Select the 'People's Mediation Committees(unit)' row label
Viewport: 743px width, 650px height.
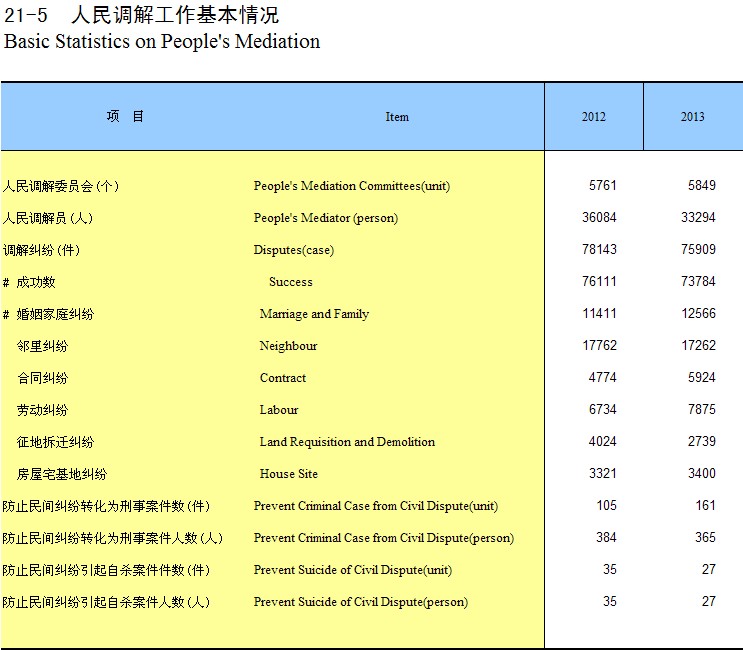(x=351, y=186)
